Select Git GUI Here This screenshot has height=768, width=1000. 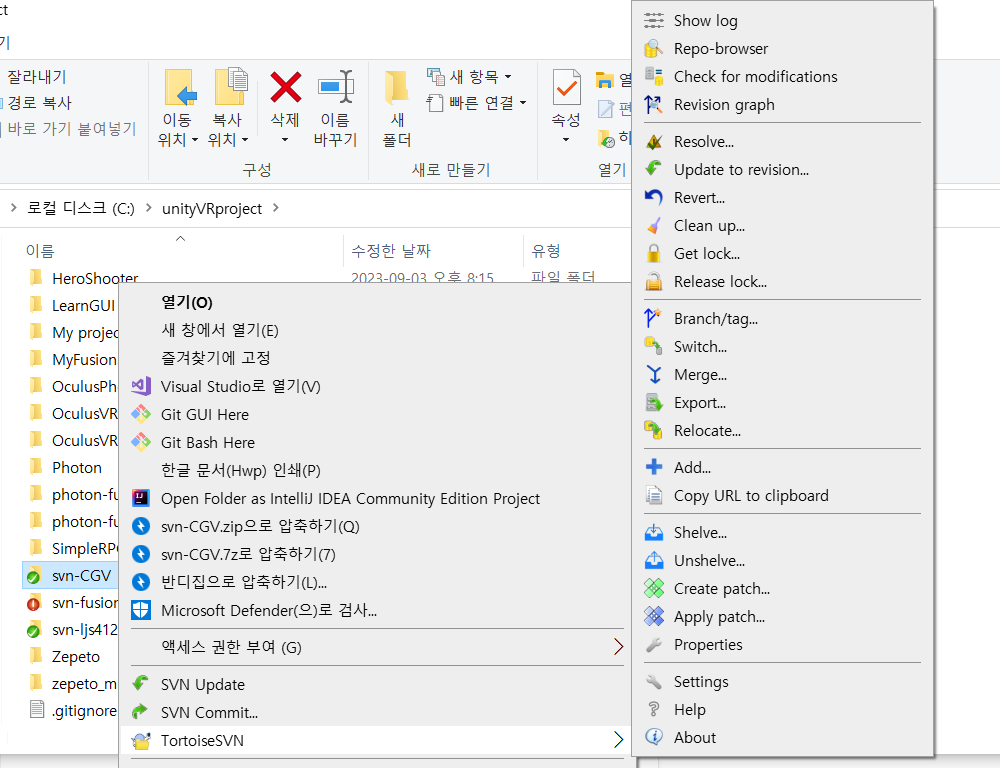click(205, 415)
